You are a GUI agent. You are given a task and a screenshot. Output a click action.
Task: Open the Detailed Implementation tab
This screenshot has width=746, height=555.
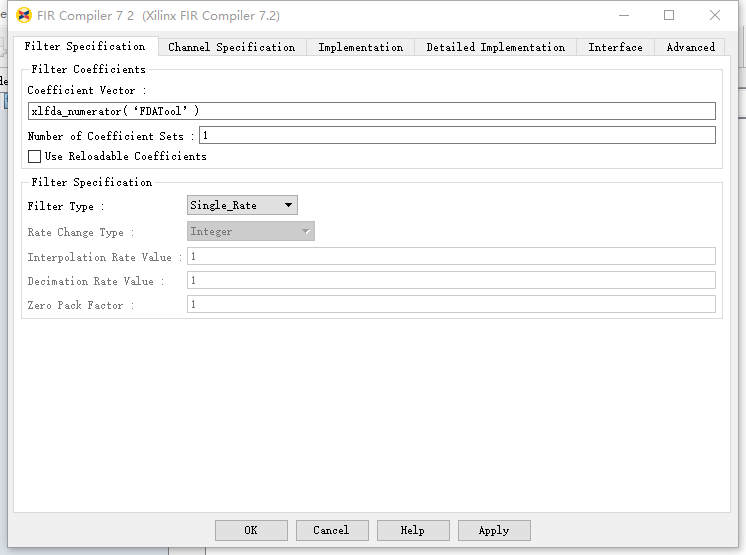click(x=495, y=47)
